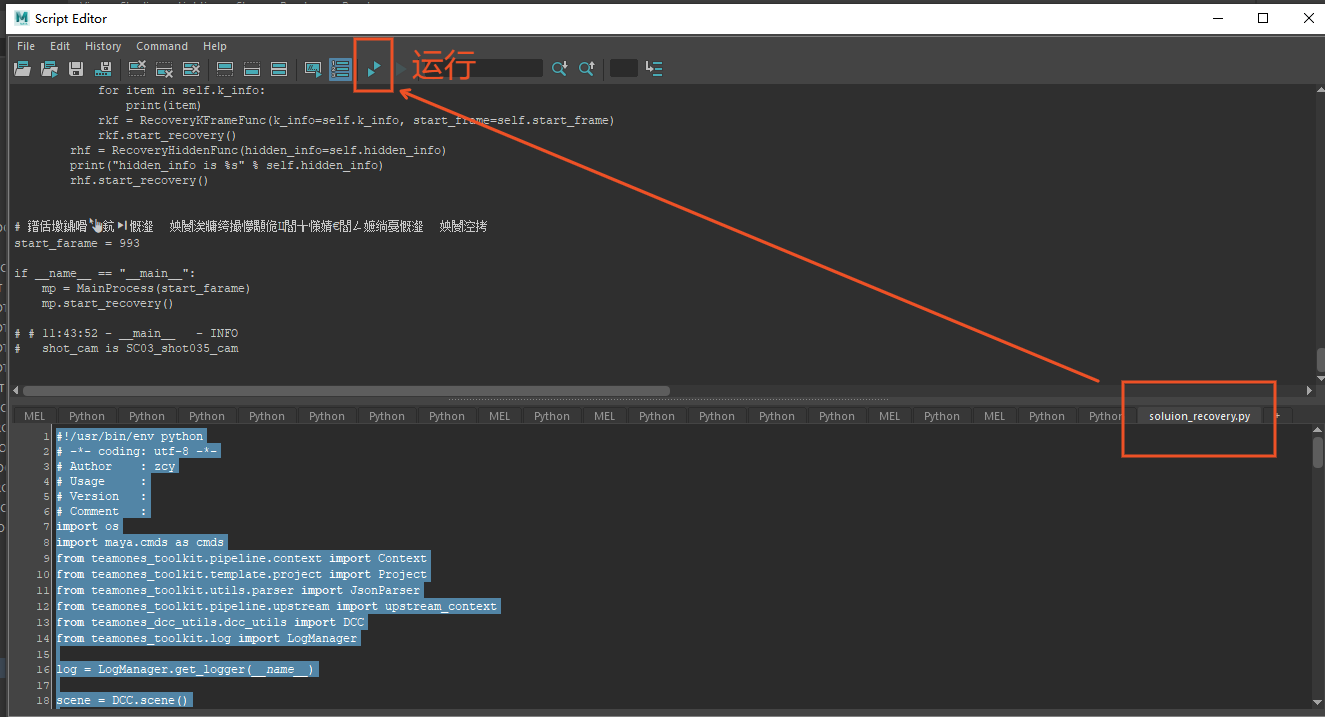Add a new tab with plus button
Screen dimensions: 1325x717
1277,416
